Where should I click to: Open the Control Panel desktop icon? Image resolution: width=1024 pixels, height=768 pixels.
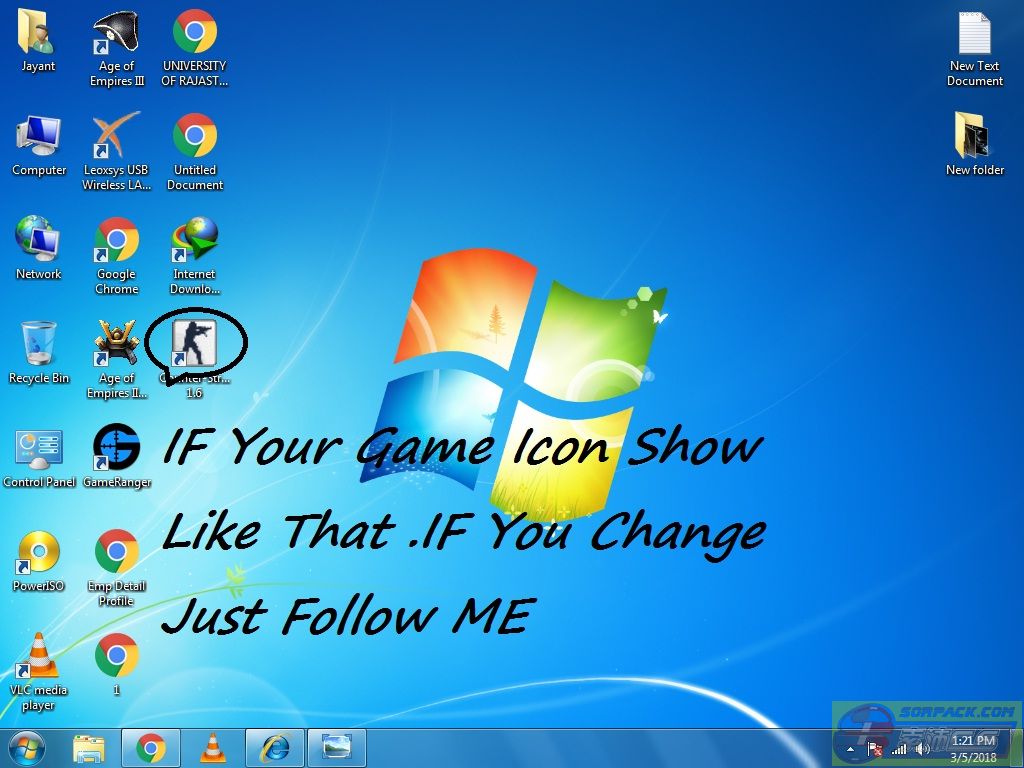click(x=39, y=448)
